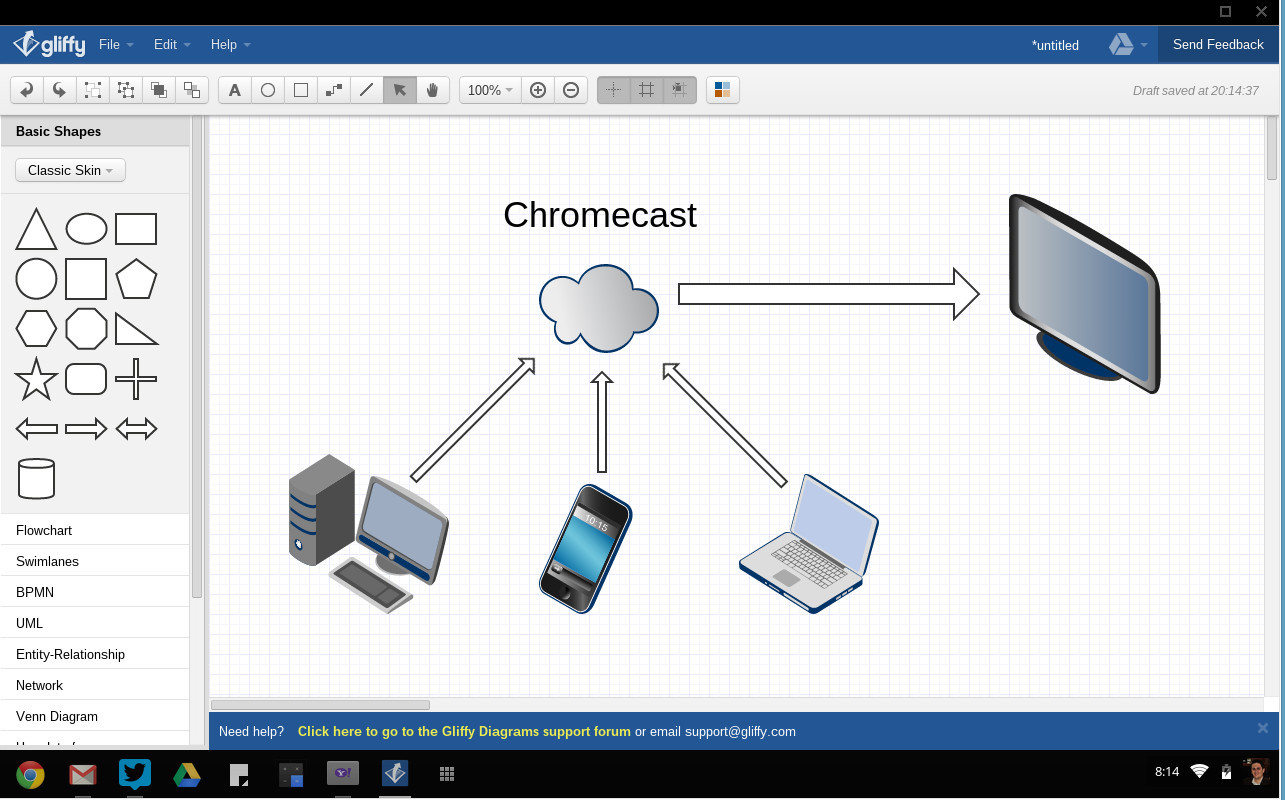
Task: Open the Gliffy Diagrams support forum link
Action: pyautogui.click(x=464, y=731)
